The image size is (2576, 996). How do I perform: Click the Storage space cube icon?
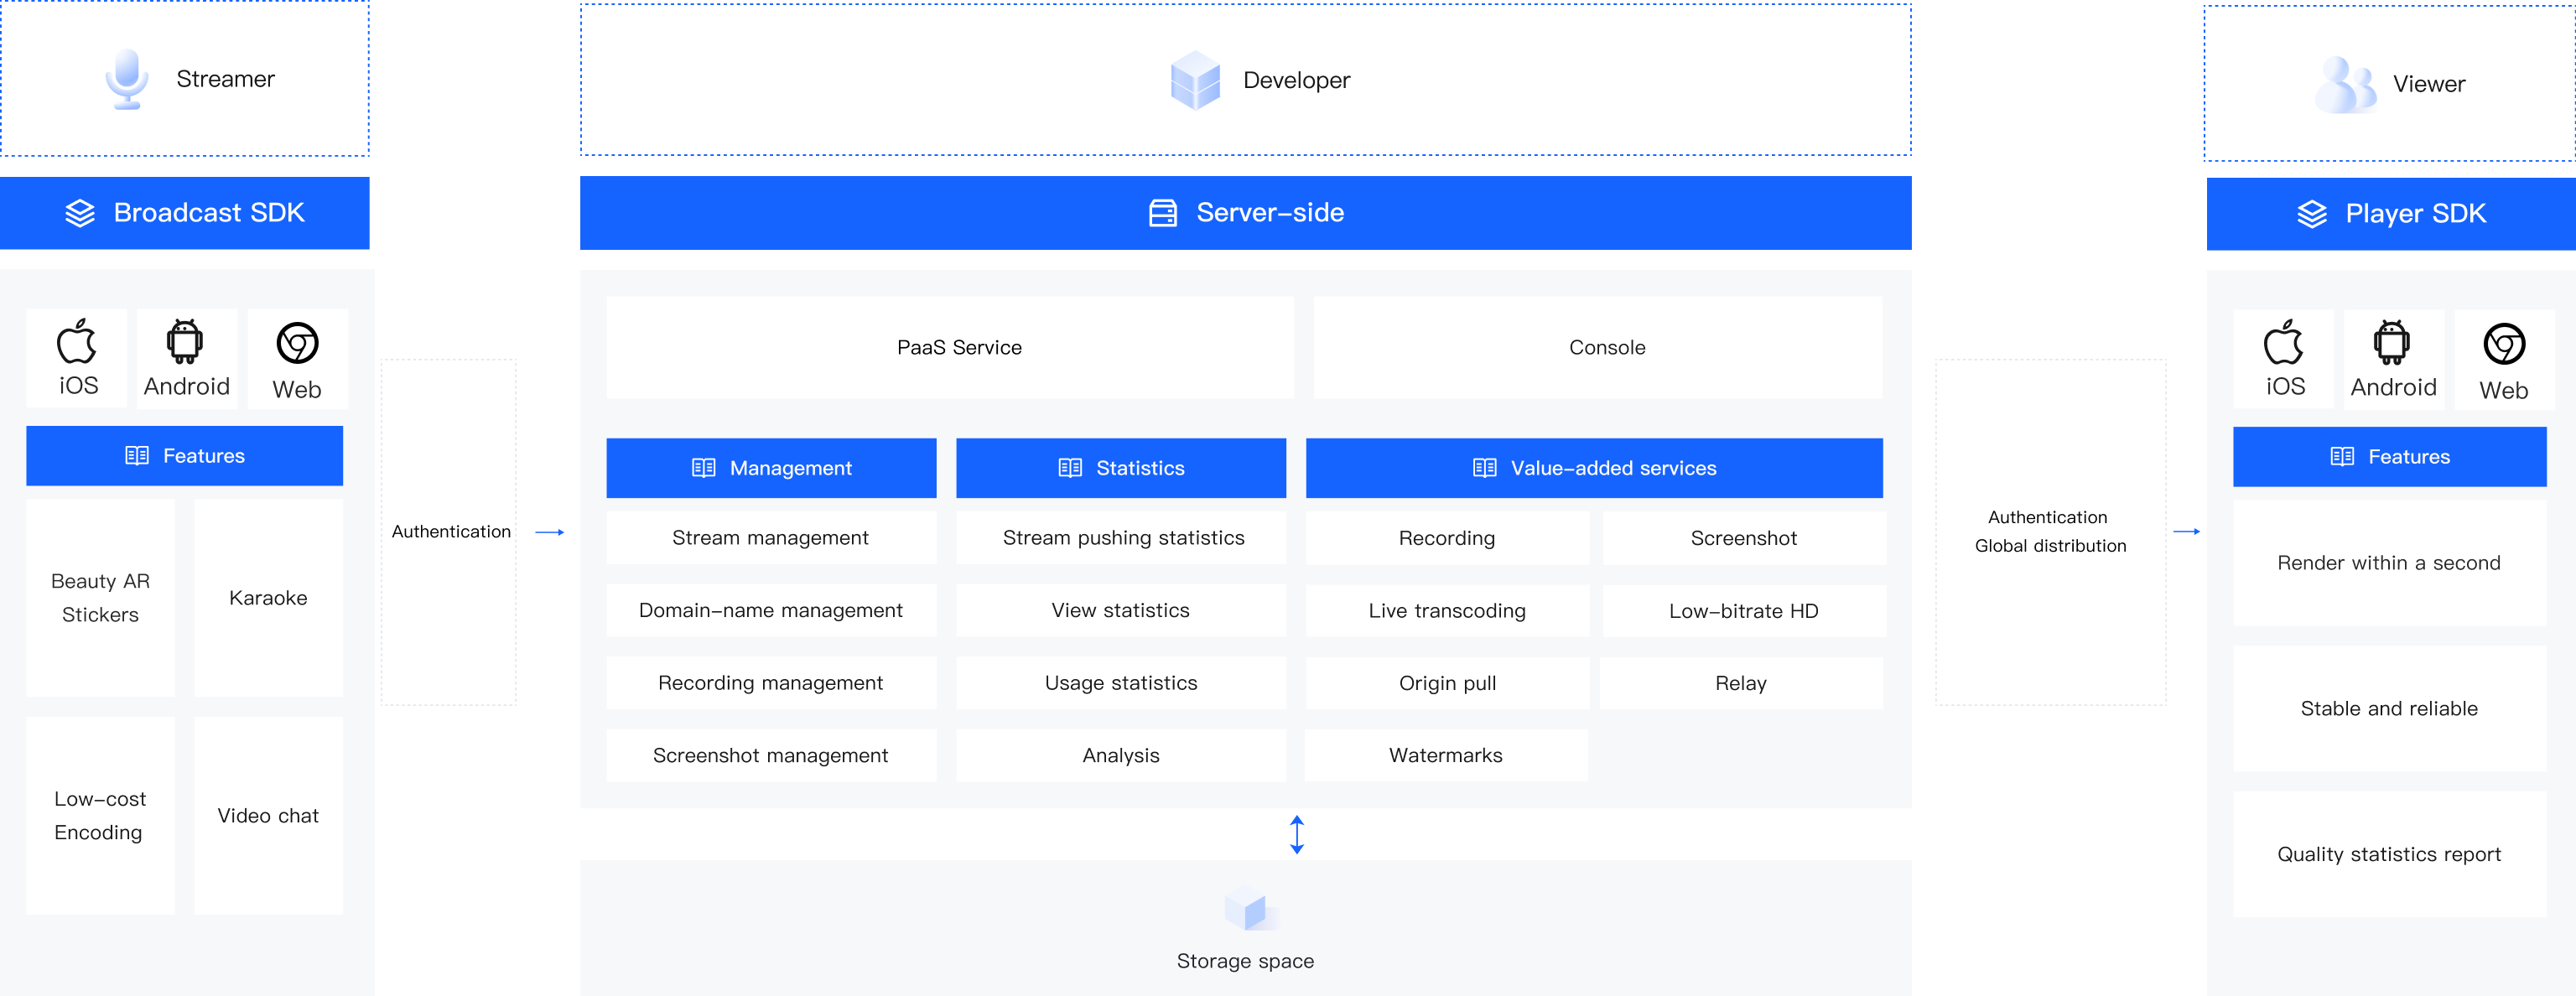tap(1246, 909)
